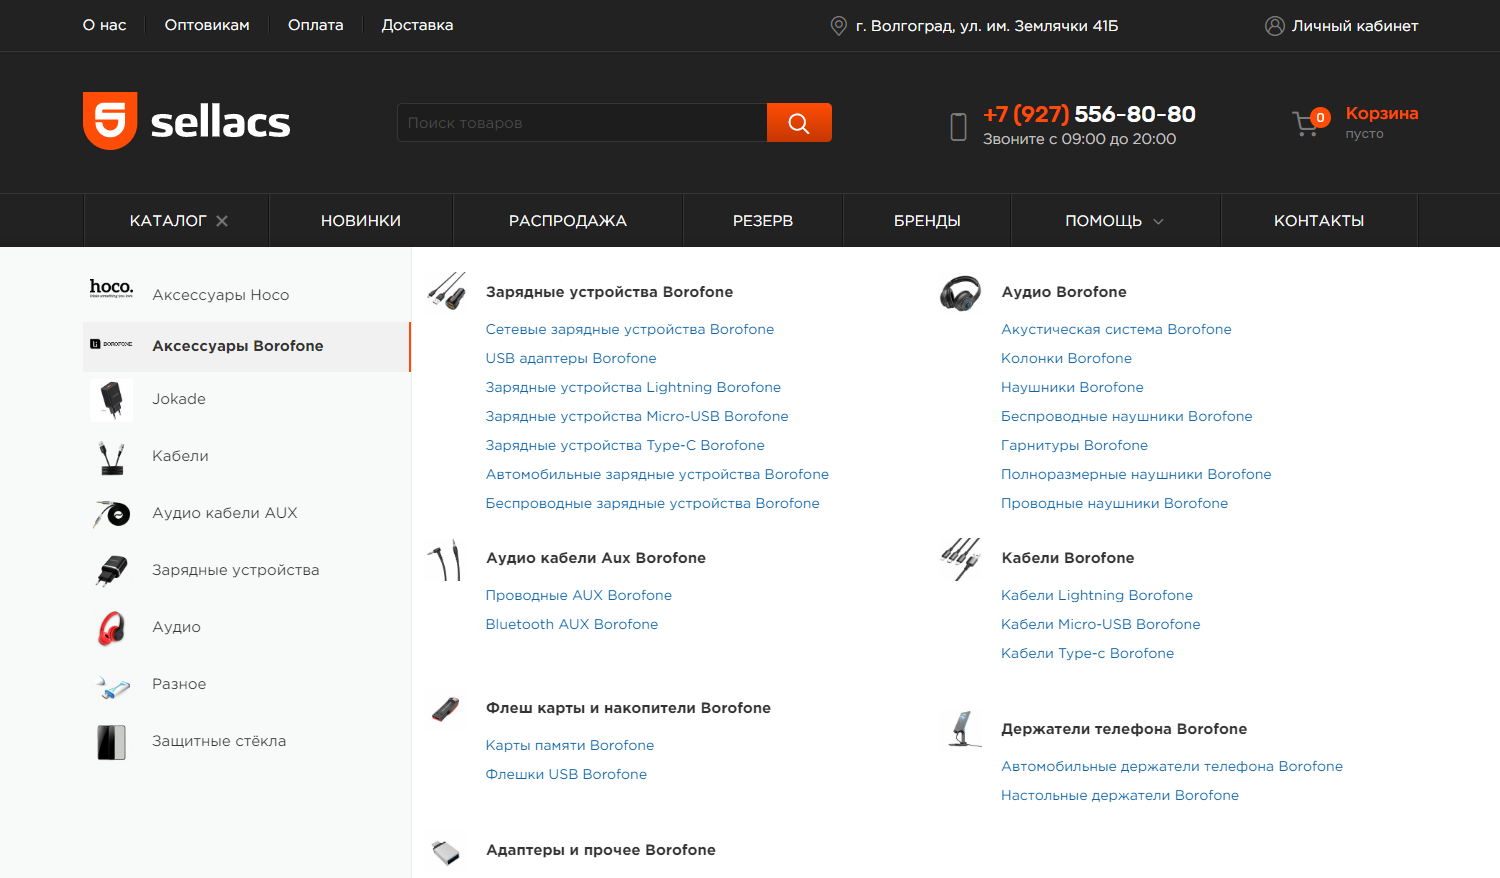
Task: Open Флешки USB Borofone link
Action: pyautogui.click(x=566, y=774)
